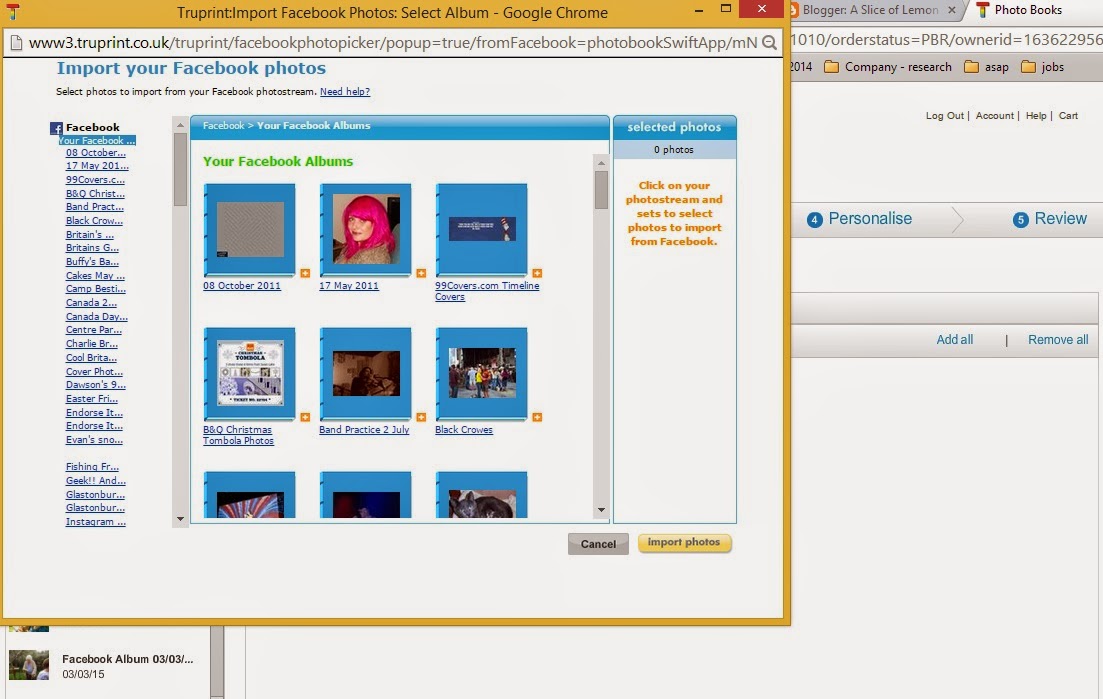Click the sidebar list scroll up arrow
The width and height of the screenshot is (1103, 699).
click(180, 124)
